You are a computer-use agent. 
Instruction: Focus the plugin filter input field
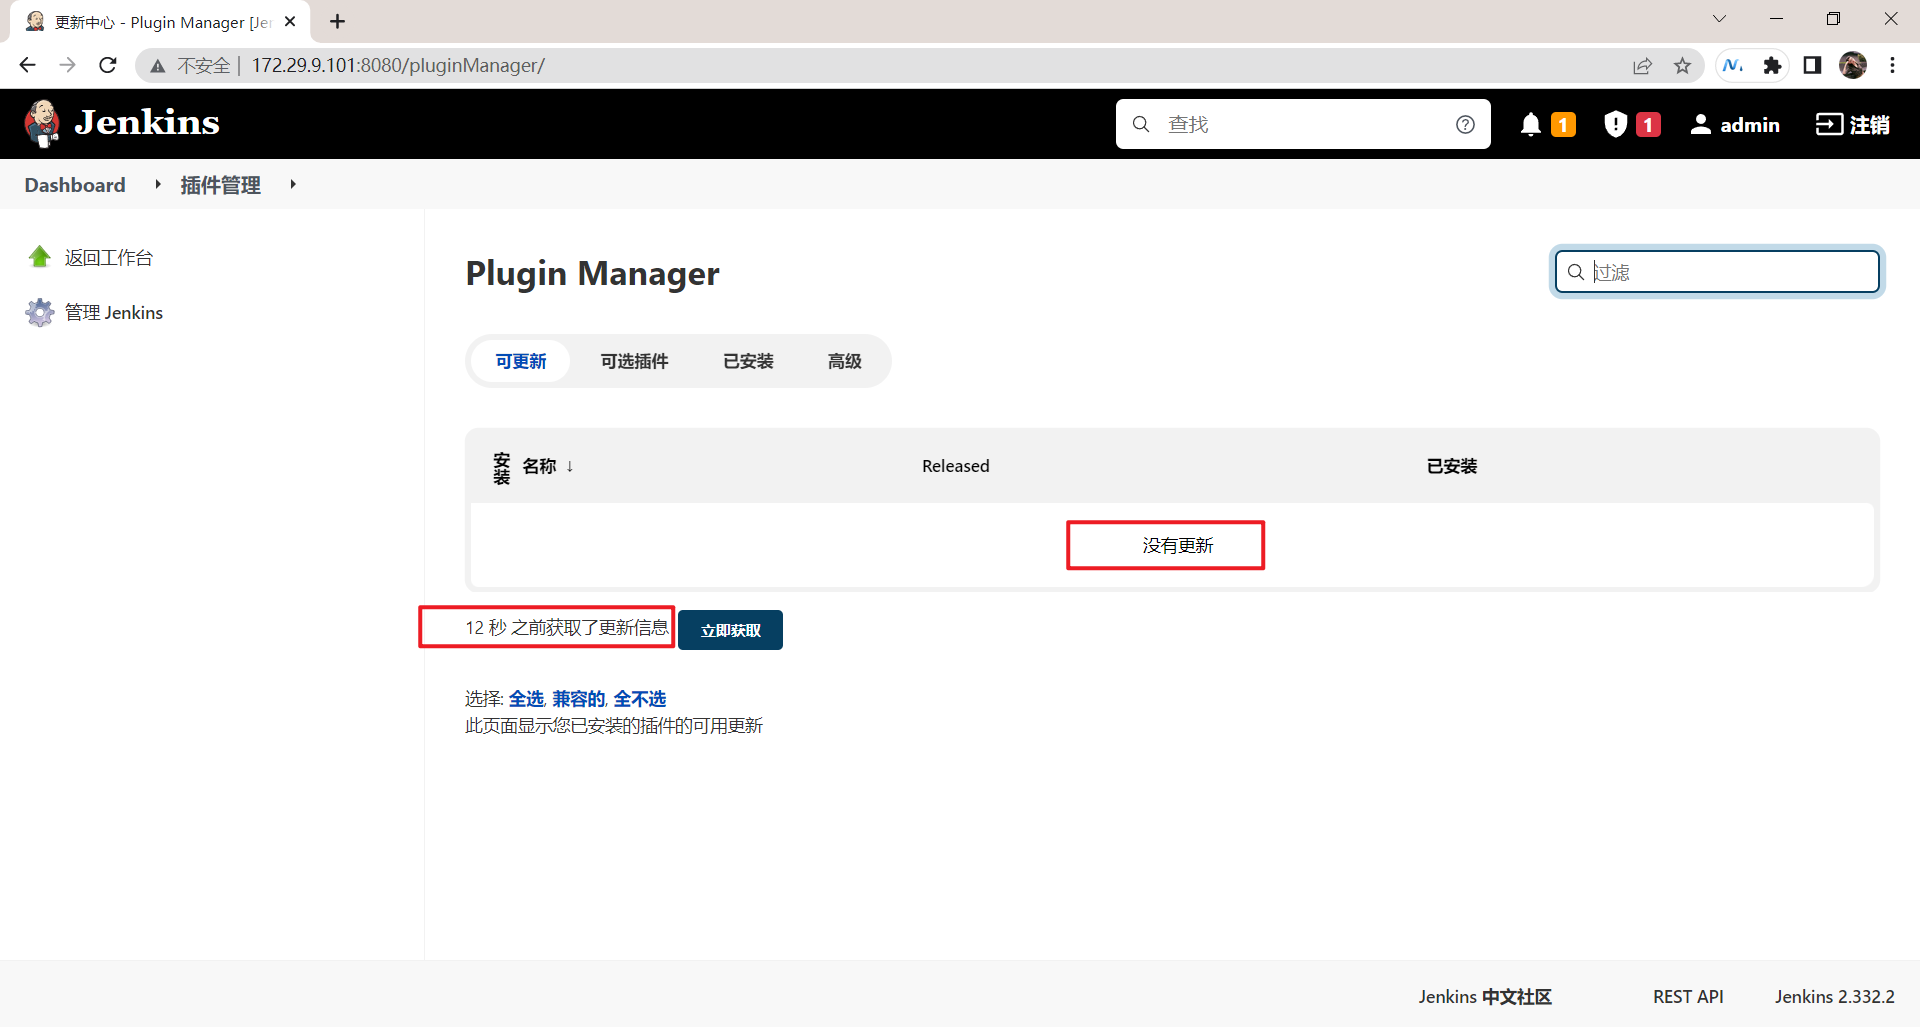1717,272
